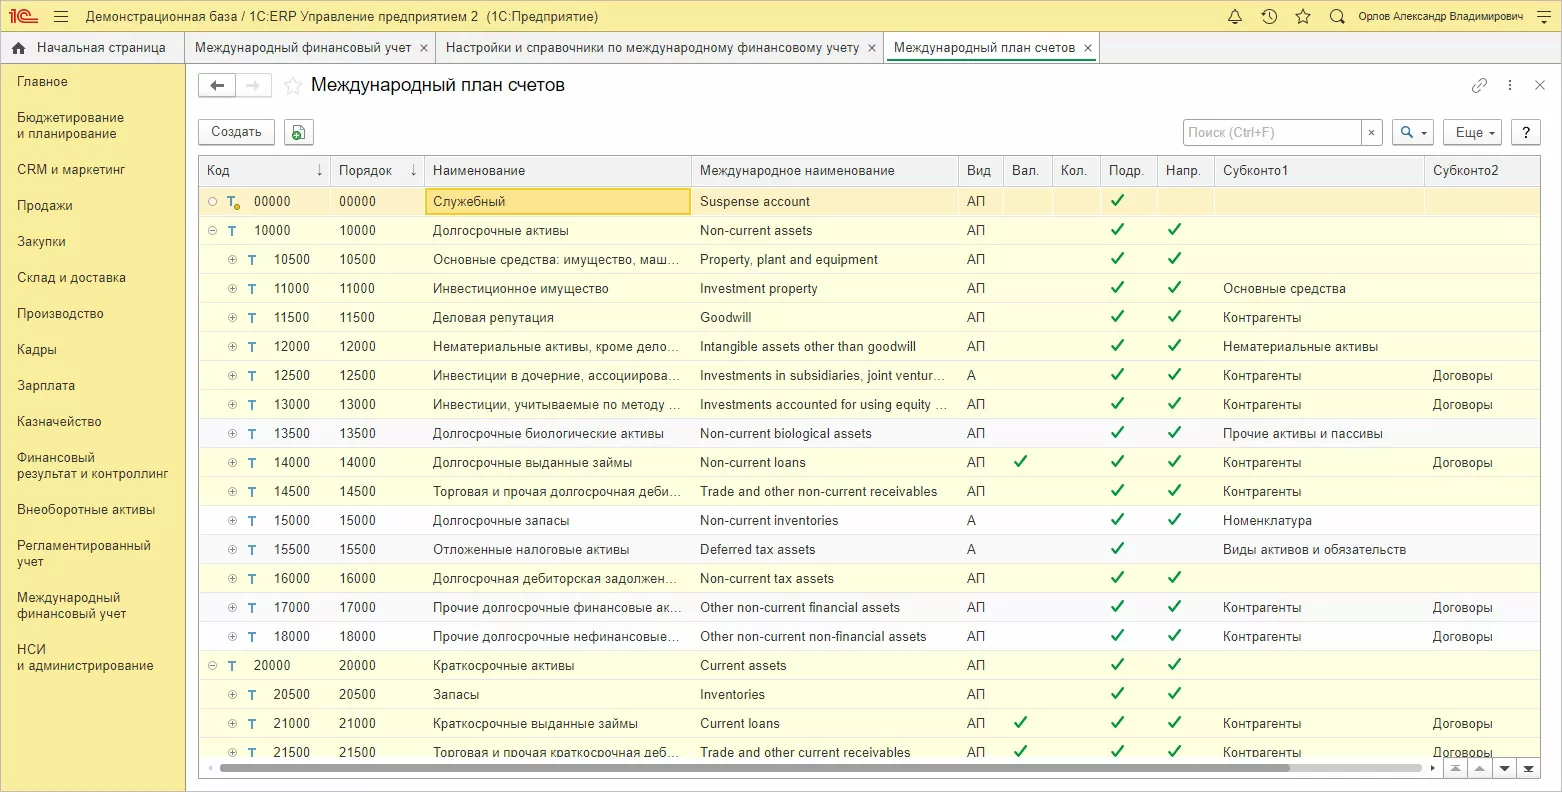The width and height of the screenshot is (1562, 792).
Task: Click the Поиск search input field
Action: (1271, 132)
